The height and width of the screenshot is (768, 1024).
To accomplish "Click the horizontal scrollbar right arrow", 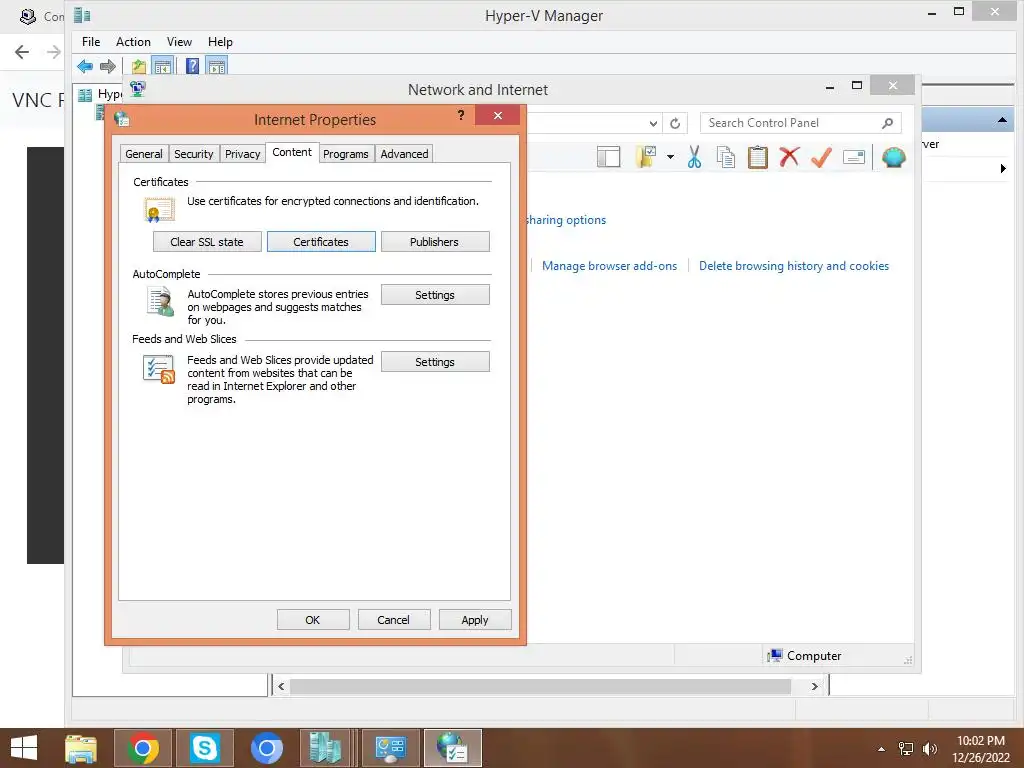I will 814,686.
